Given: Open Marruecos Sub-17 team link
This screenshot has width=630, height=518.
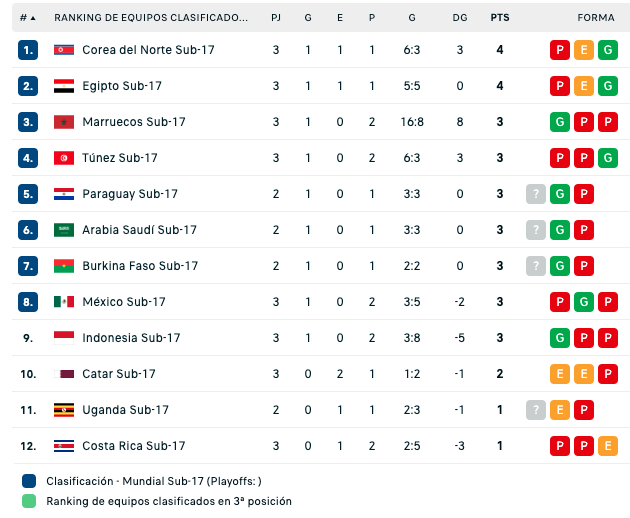Looking at the screenshot, I should [134, 122].
